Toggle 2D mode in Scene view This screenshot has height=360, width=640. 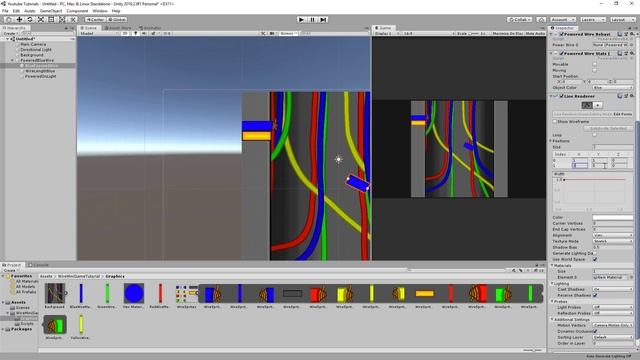click(125, 33)
